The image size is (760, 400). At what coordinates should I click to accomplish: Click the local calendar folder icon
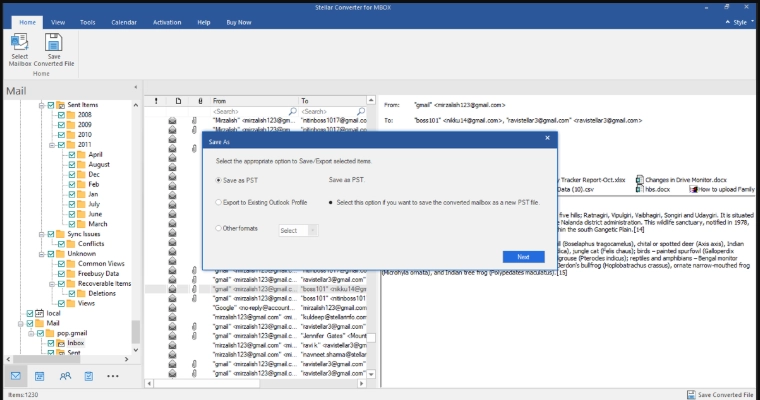(40, 313)
